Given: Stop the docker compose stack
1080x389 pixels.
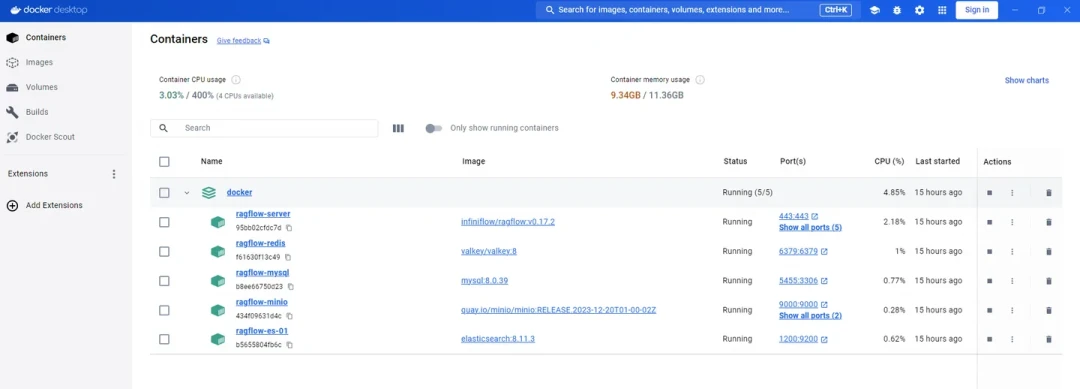Looking at the screenshot, I should [989, 193].
